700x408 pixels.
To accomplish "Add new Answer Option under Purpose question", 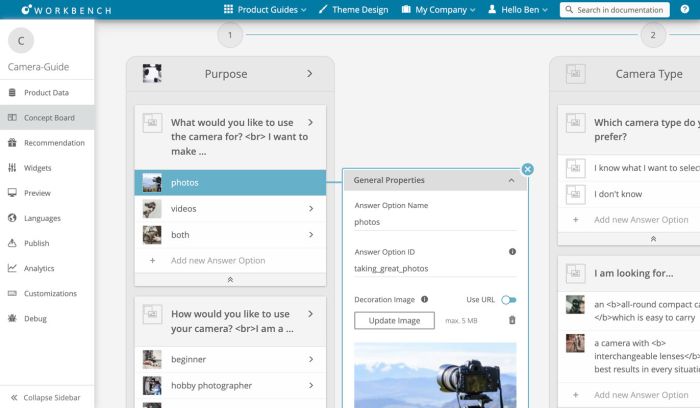I will (x=217, y=260).
